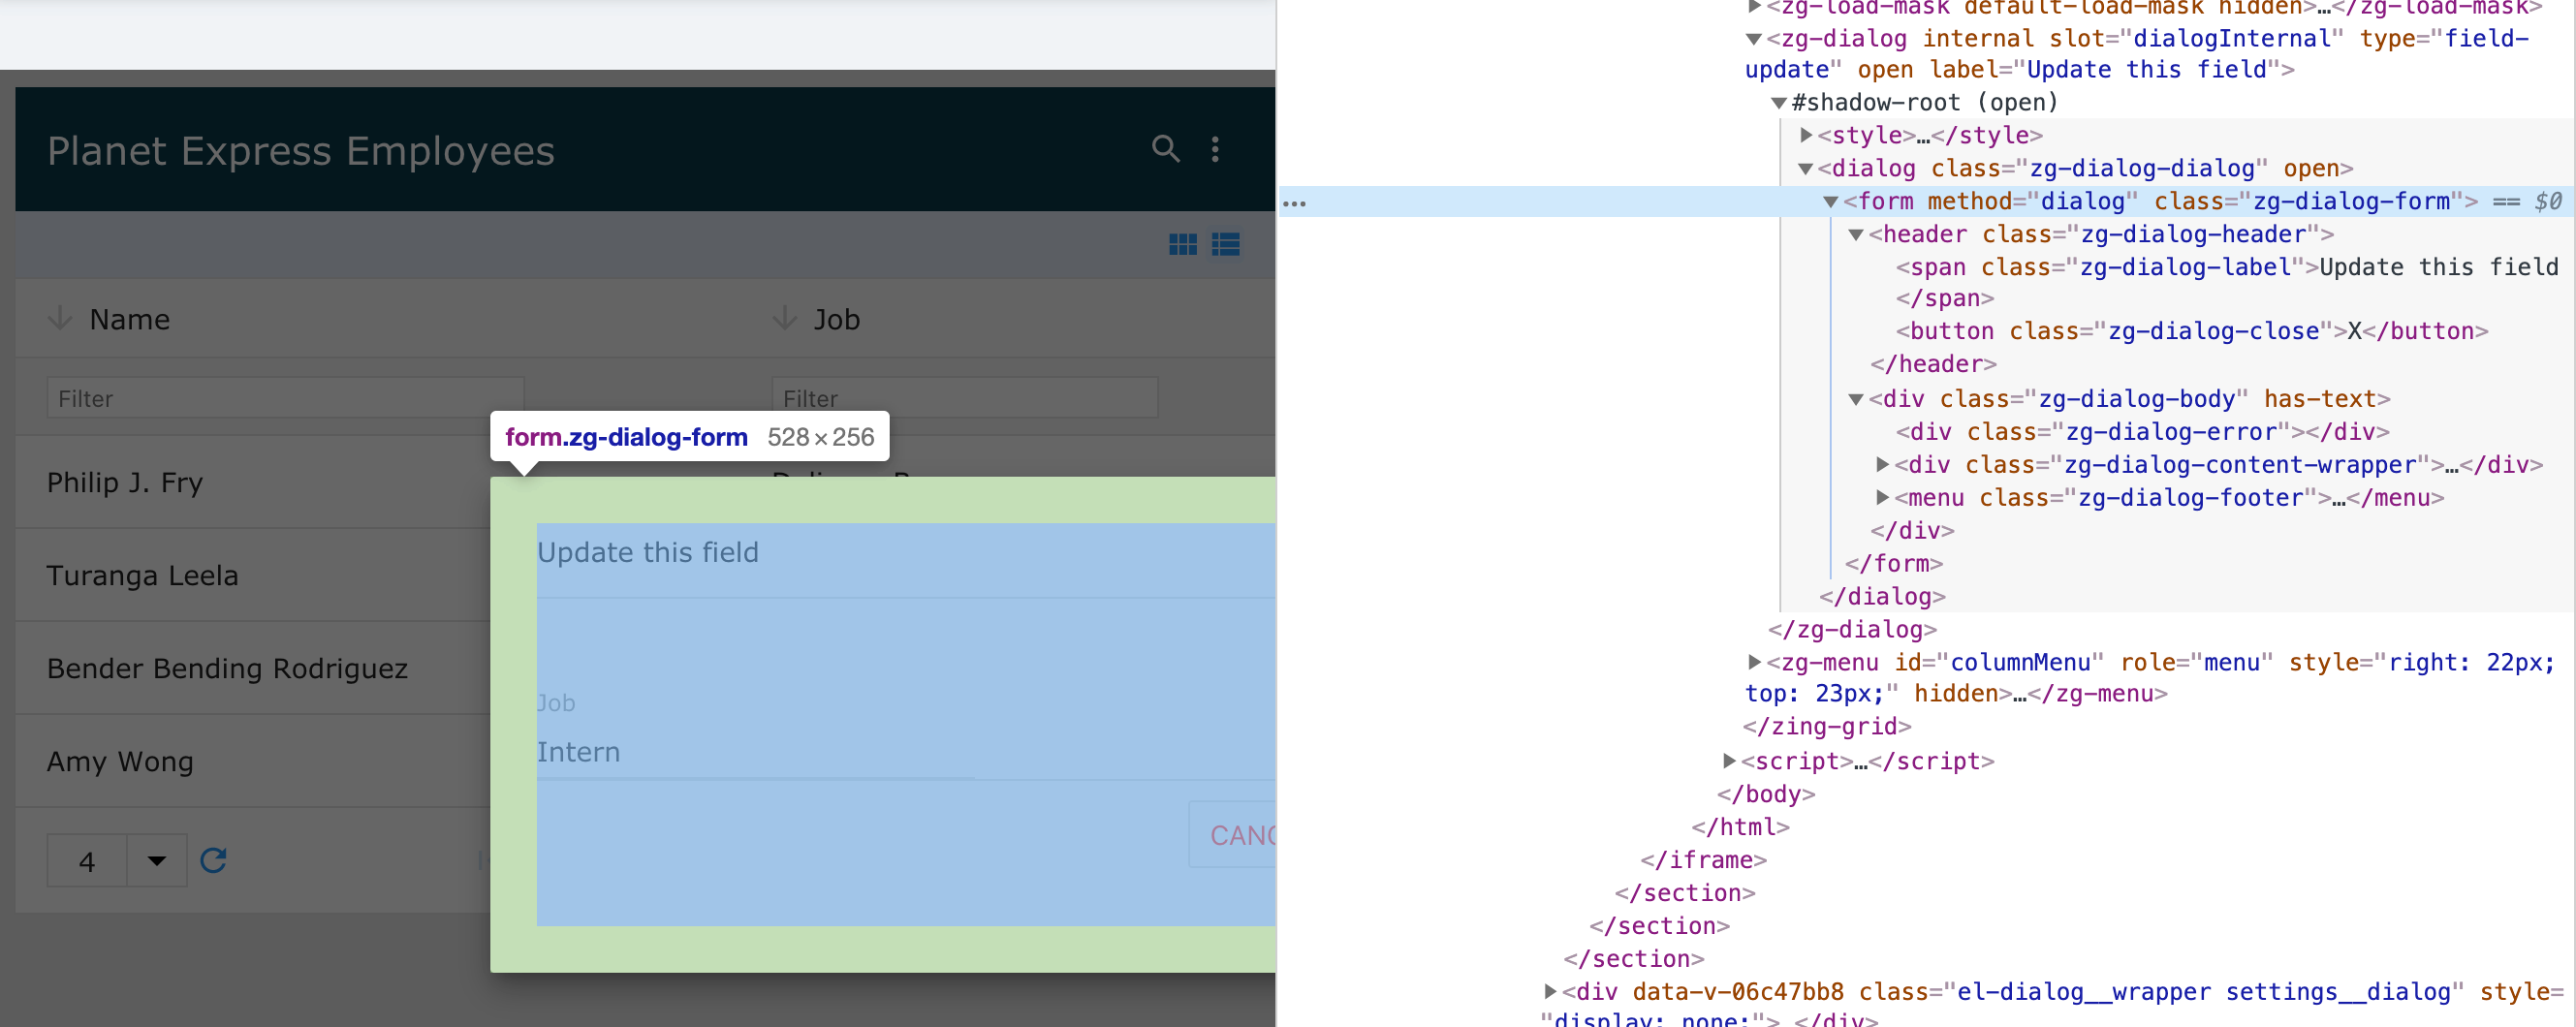Switch to row list view layout
2576x1027 pixels.
tap(1226, 243)
